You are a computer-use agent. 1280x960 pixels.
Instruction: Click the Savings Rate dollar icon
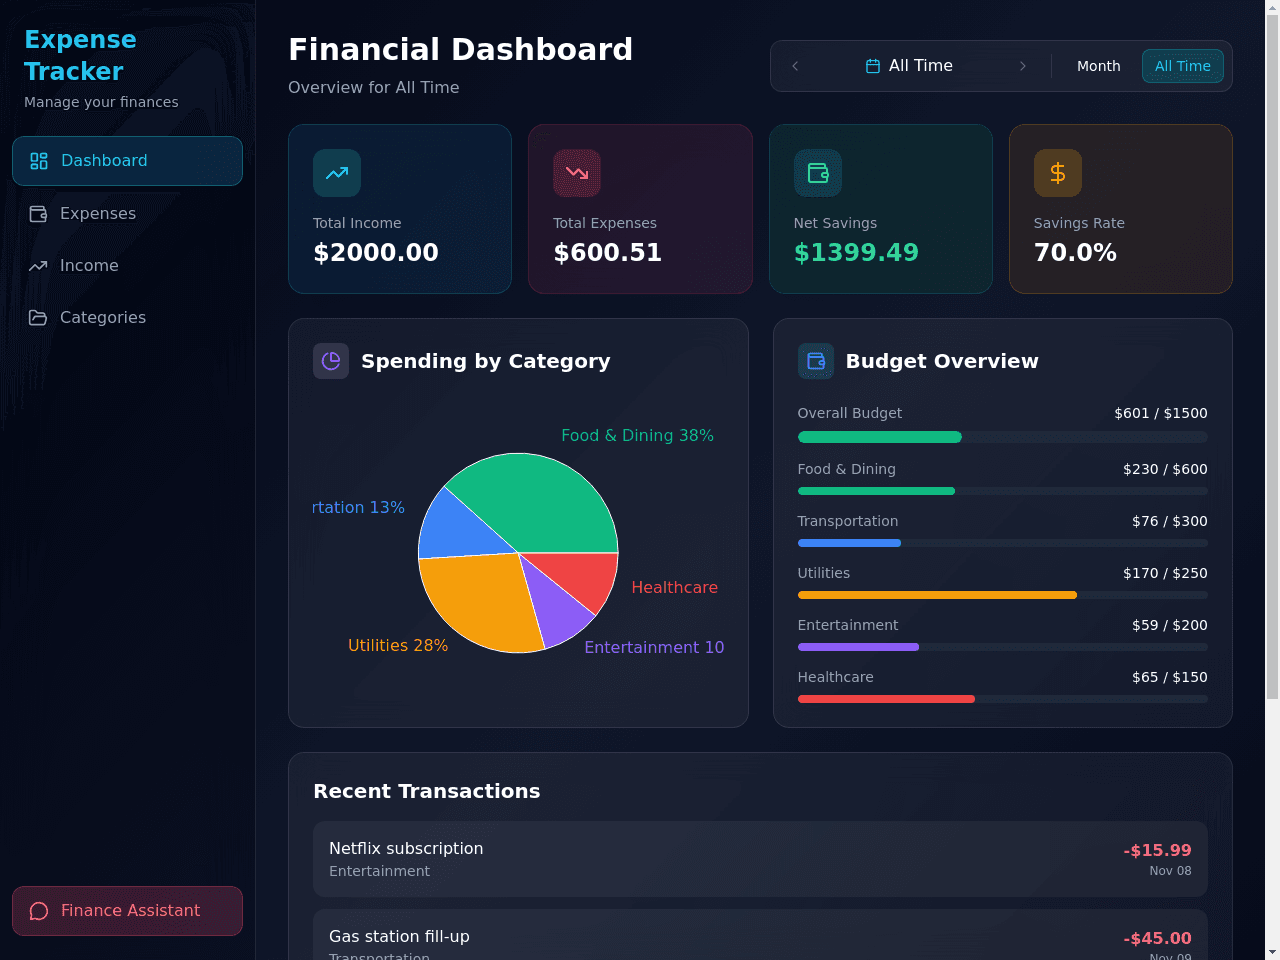[x=1058, y=173]
